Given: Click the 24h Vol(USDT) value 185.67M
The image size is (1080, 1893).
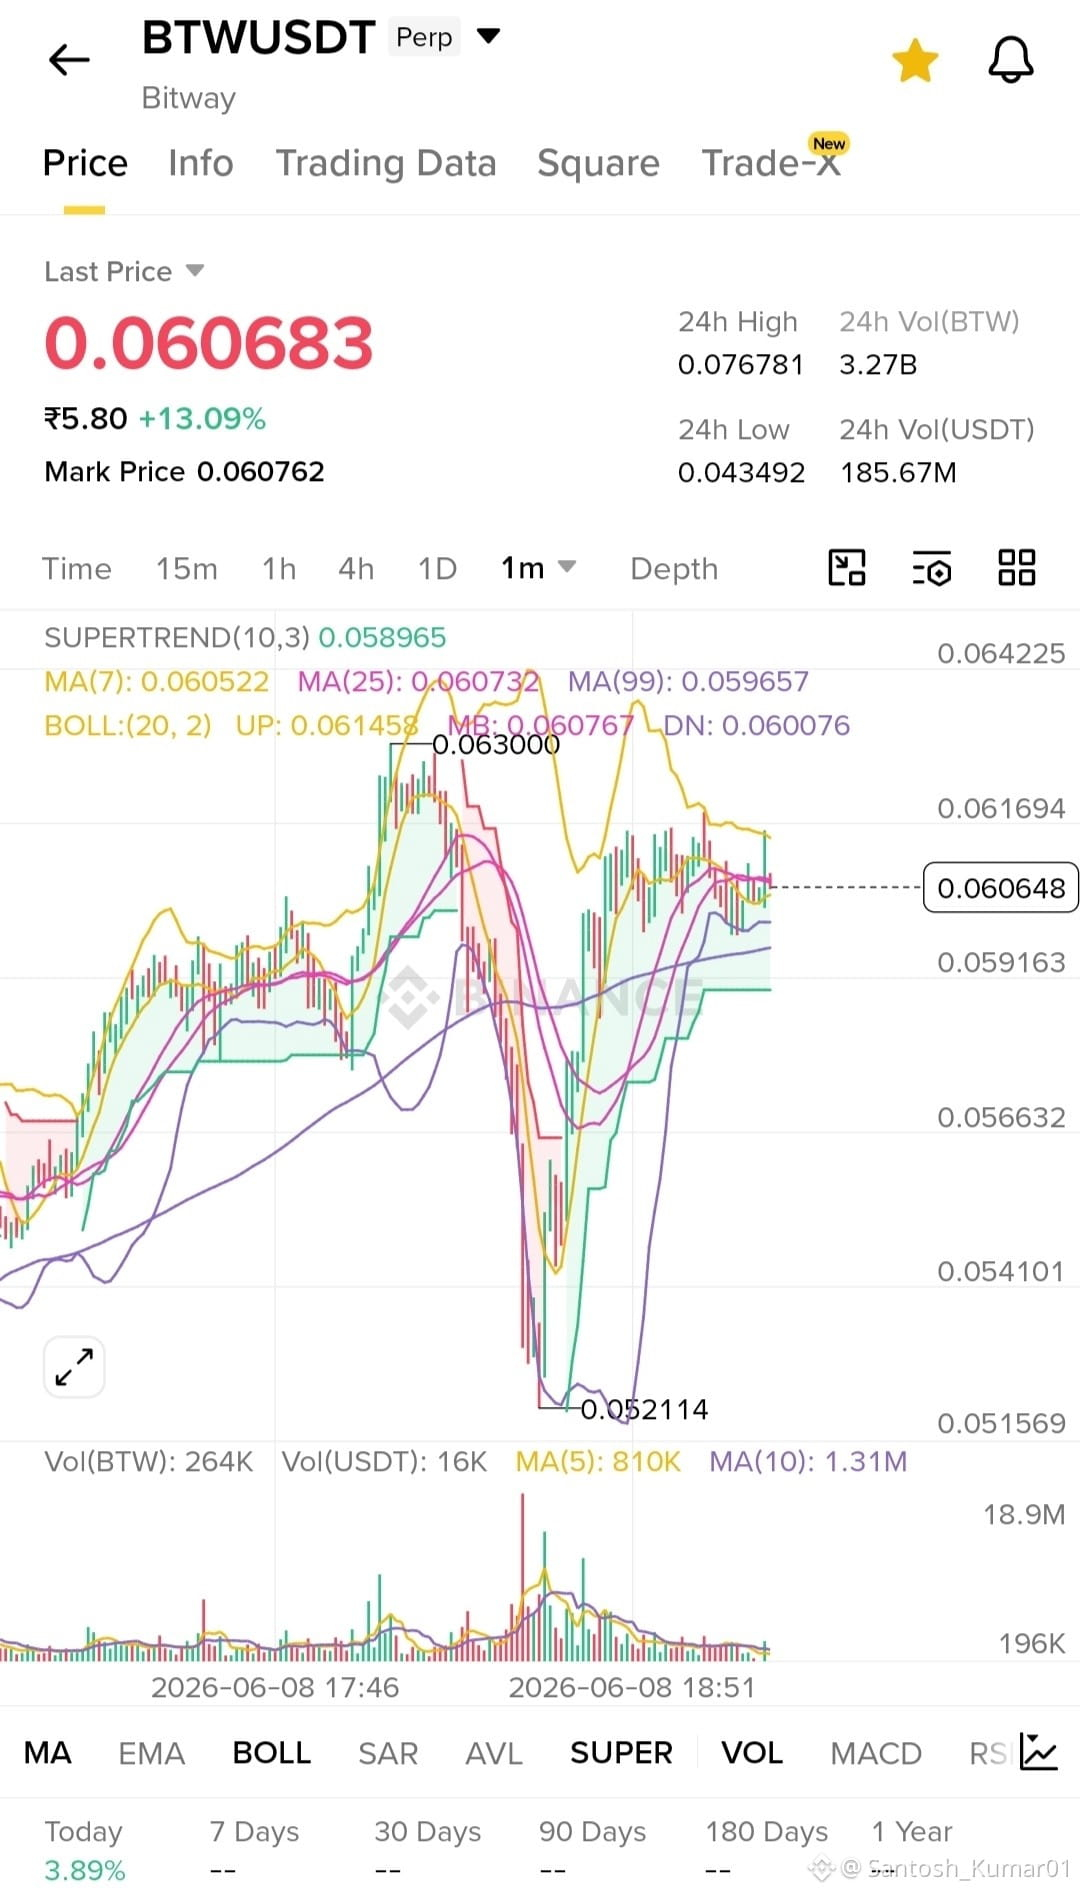Looking at the screenshot, I should tap(898, 472).
